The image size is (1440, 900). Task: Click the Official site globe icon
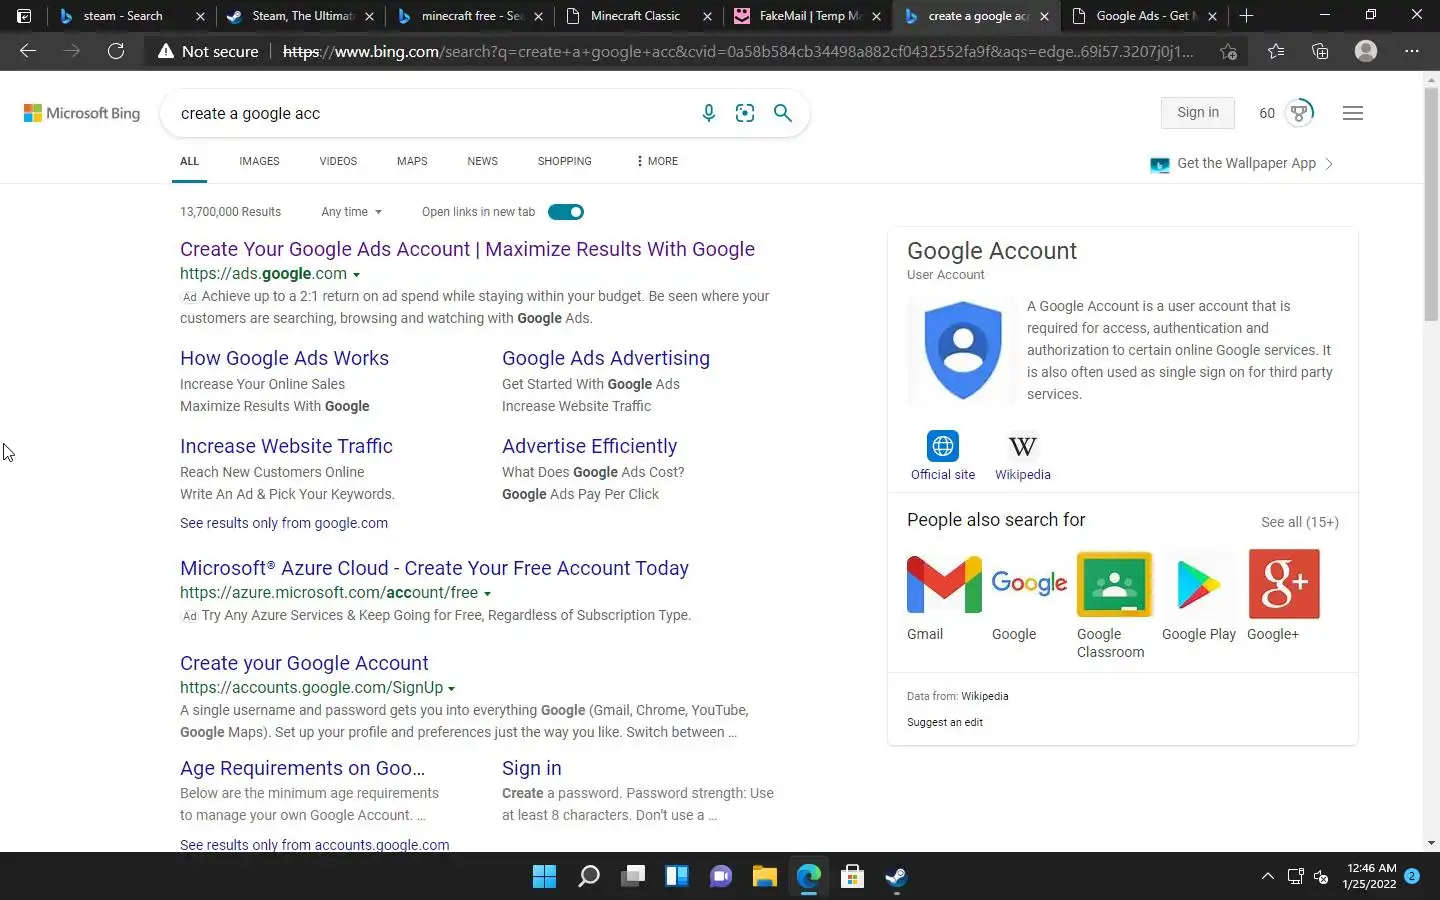click(x=942, y=446)
